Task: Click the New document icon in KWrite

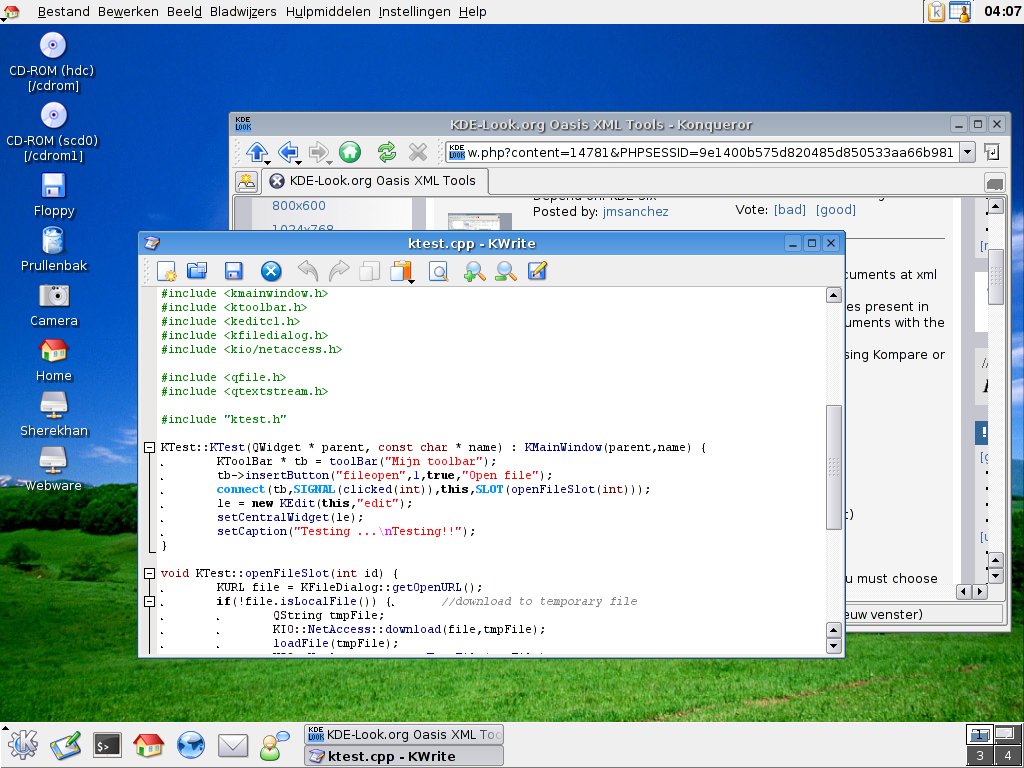Action: [x=167, y=271]
